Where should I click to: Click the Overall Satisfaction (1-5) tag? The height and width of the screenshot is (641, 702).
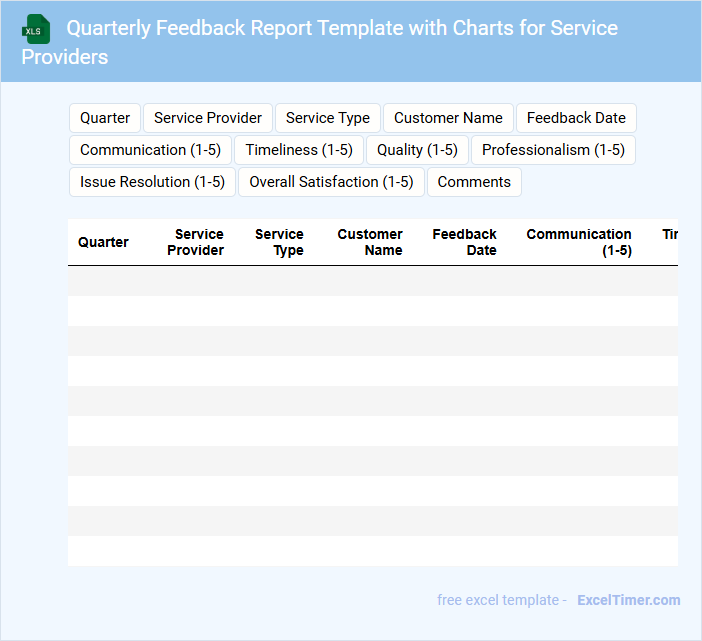coord(331,182)
